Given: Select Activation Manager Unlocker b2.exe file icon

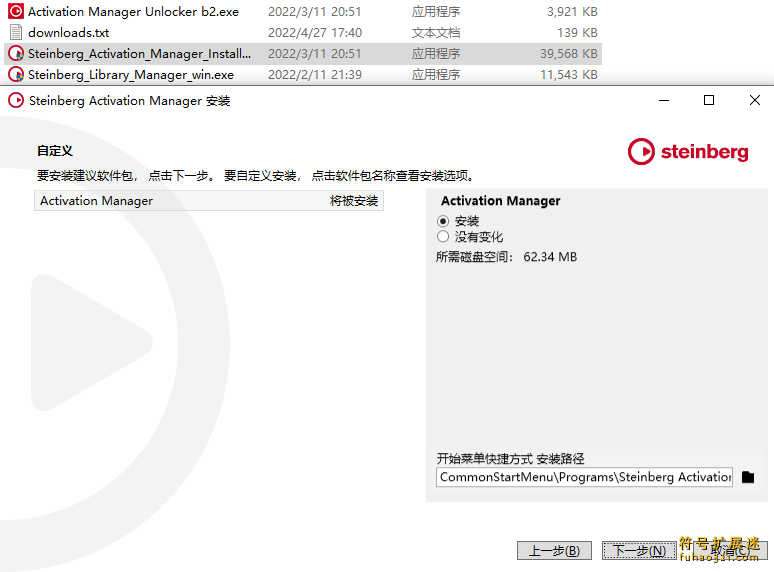Looking at the screenshot, I should [16, 11].
